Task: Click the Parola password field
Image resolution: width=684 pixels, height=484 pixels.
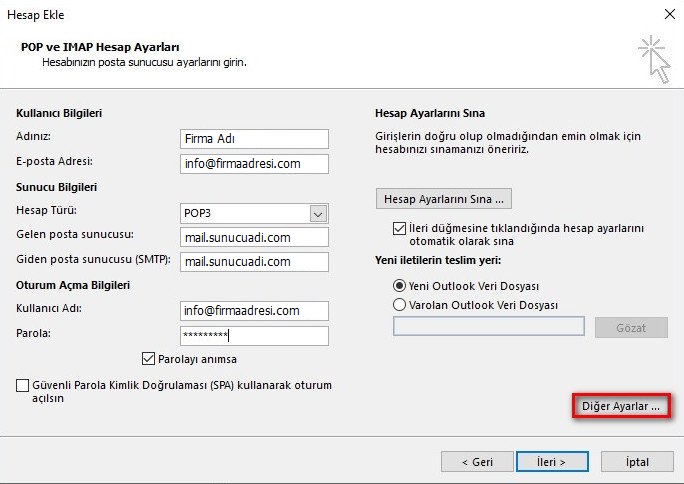Action: click(254, 335)
